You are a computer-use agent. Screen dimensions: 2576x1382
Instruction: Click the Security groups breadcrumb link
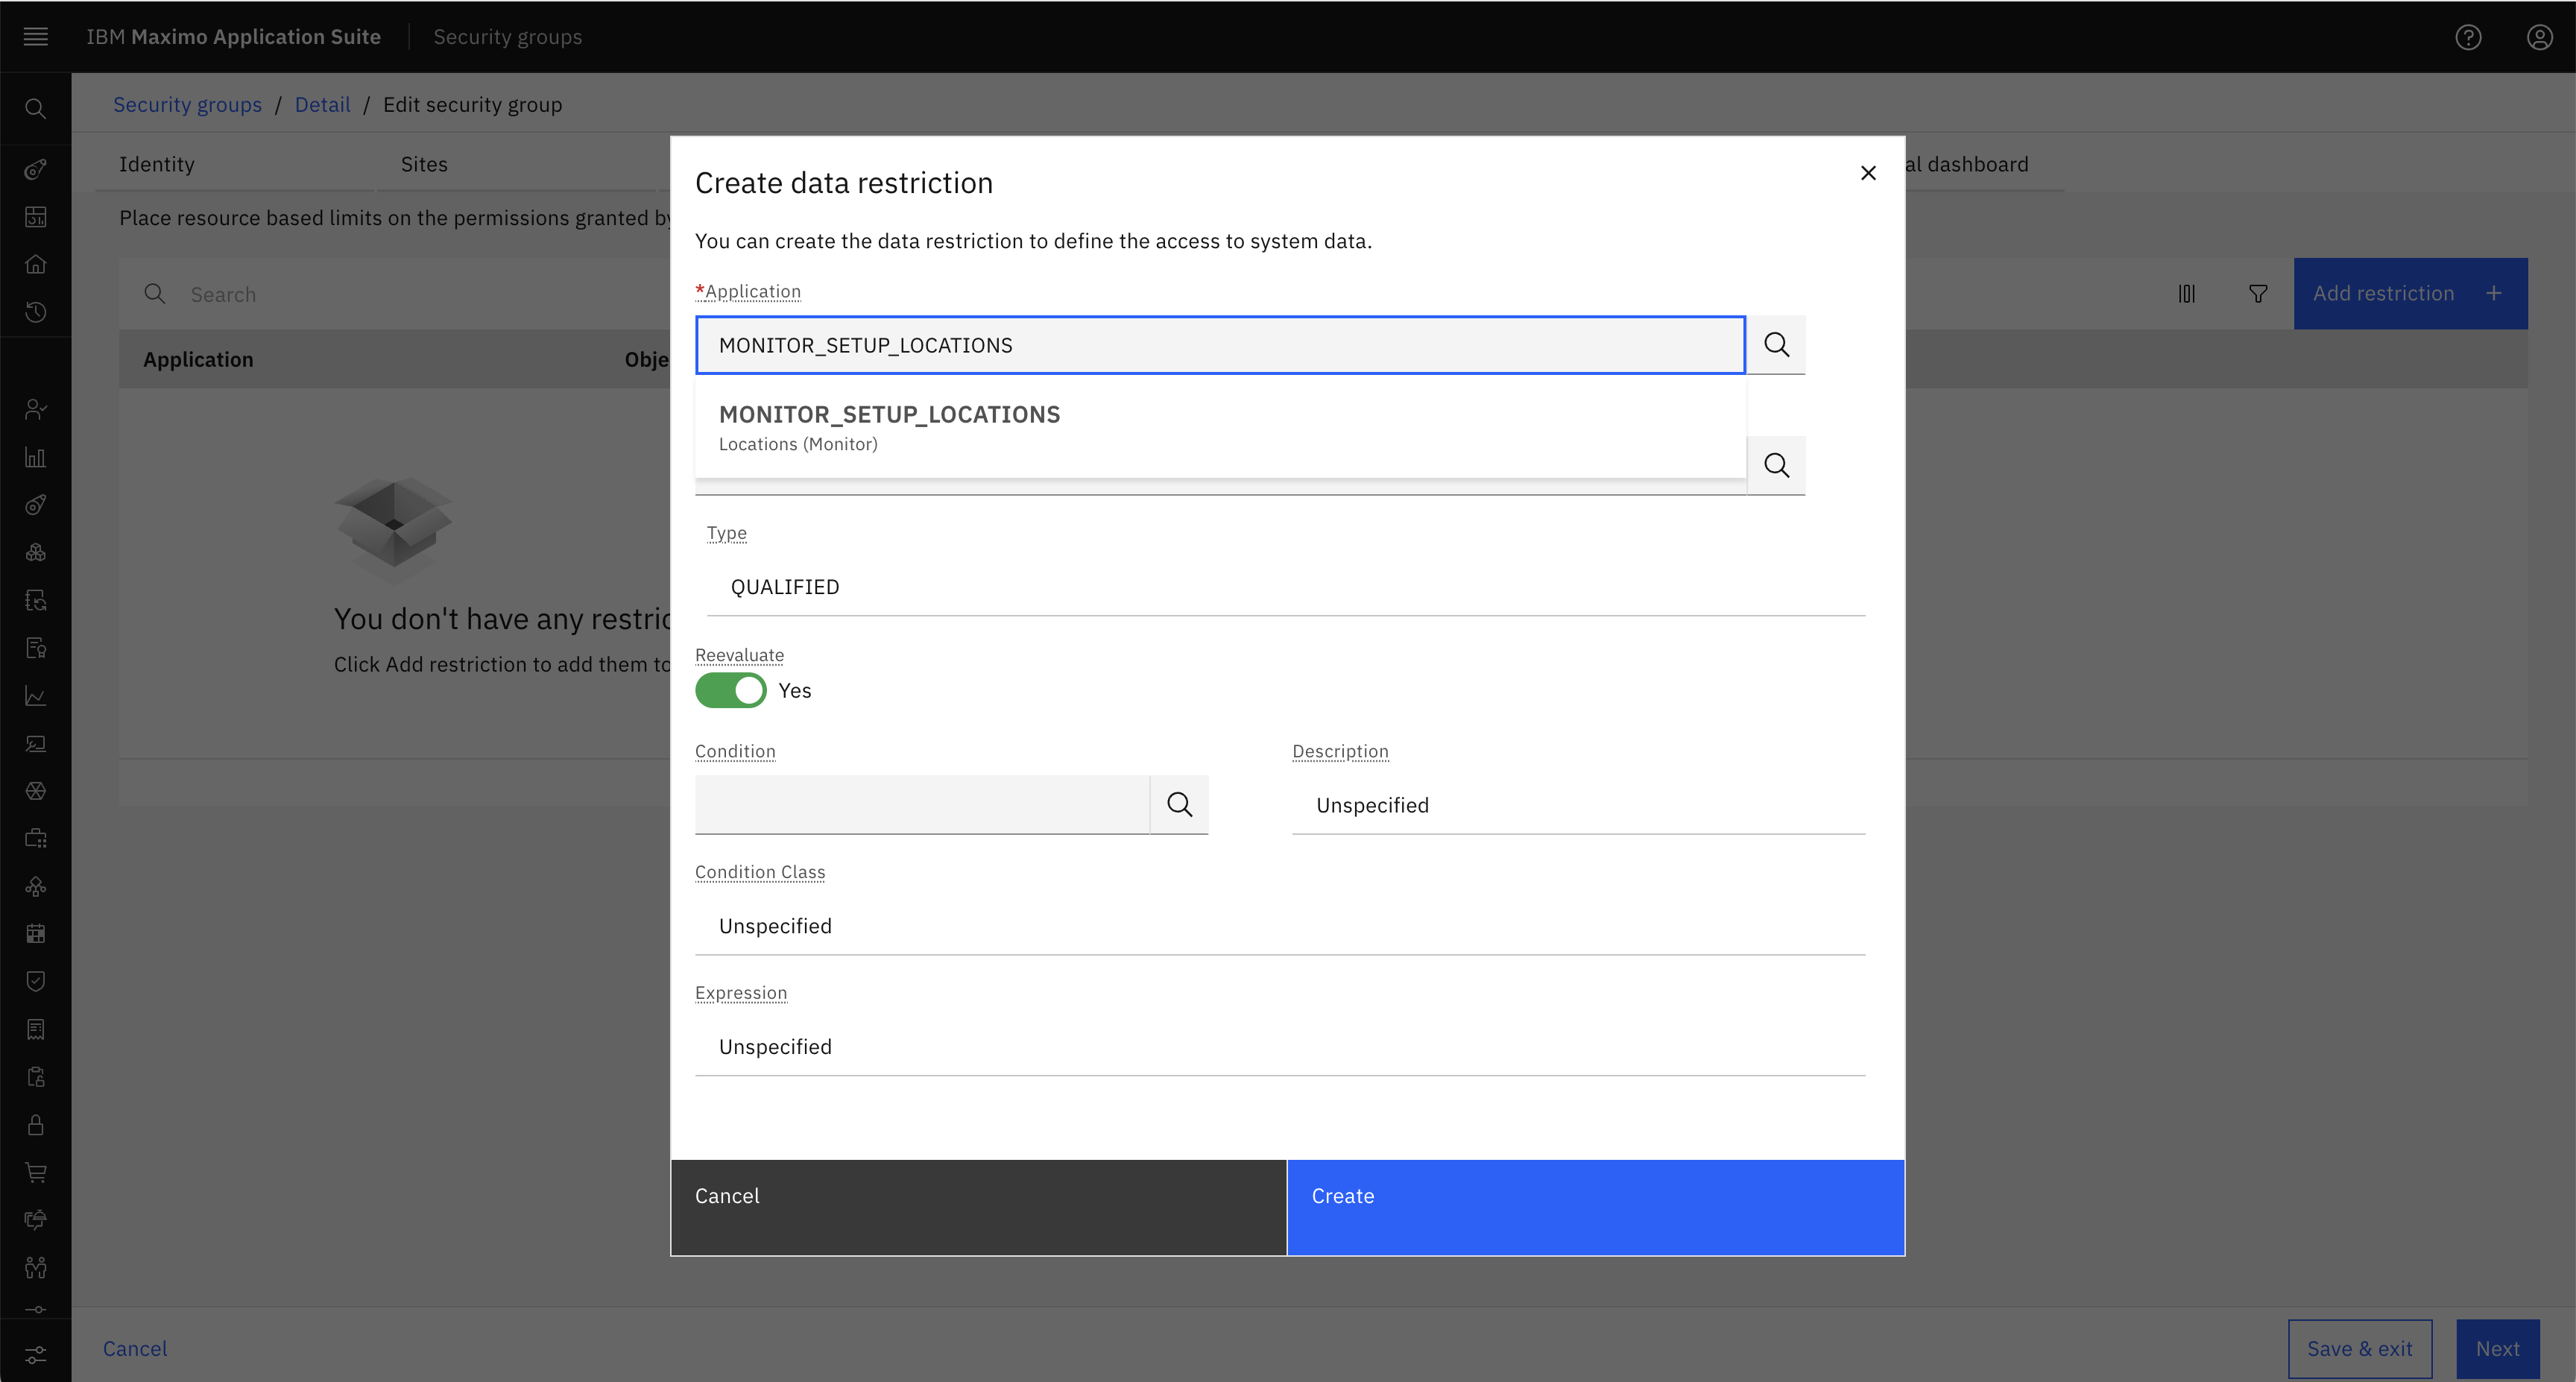tap(187, 105)
